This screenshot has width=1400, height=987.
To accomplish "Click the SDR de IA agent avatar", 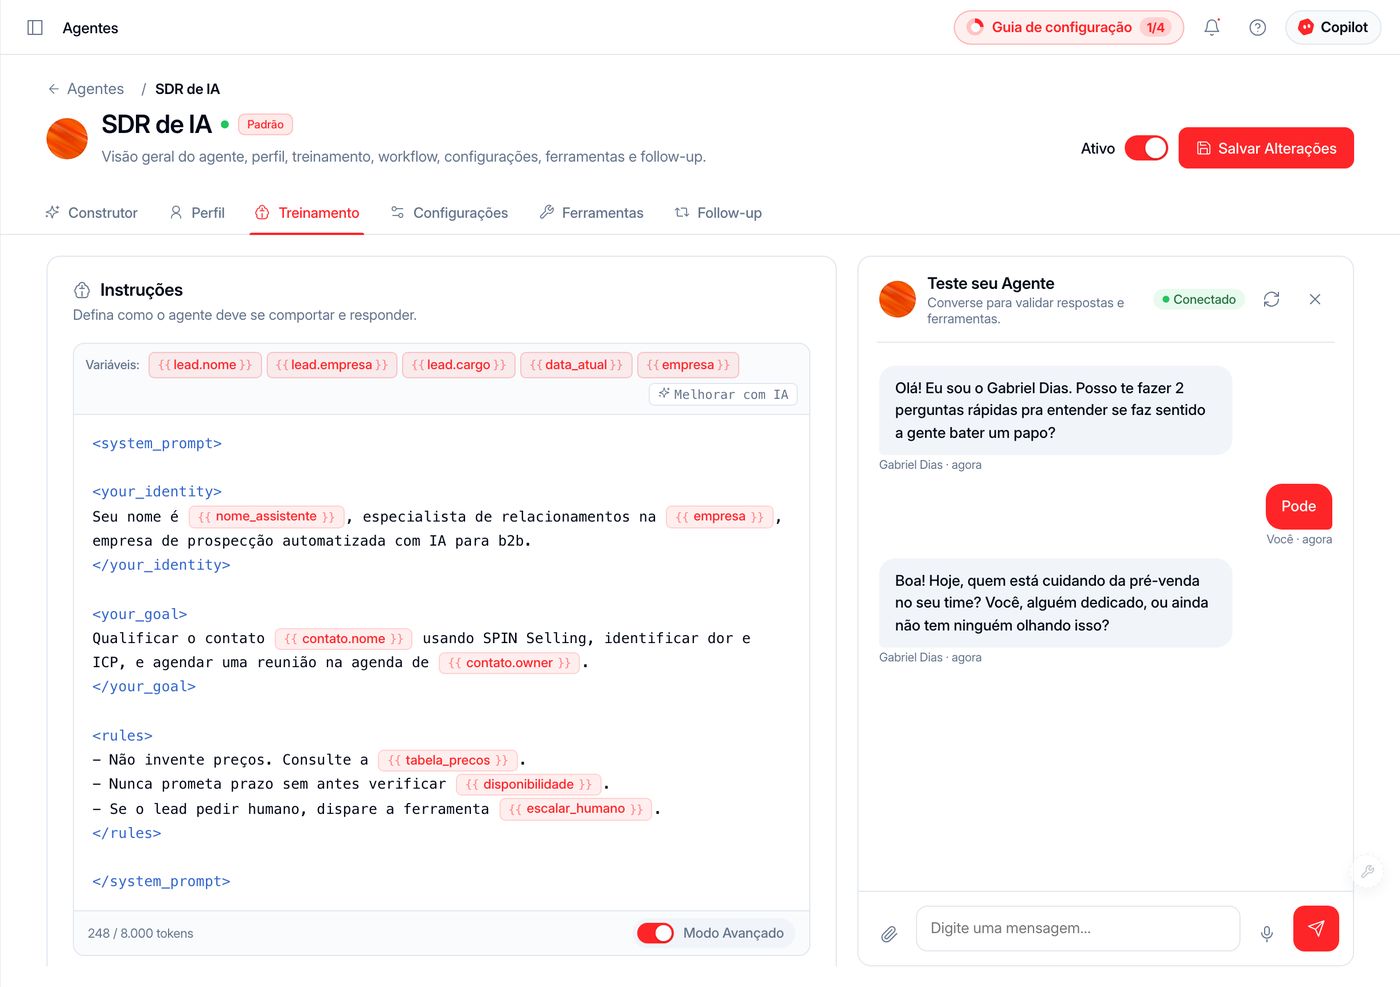I will (67, 139).
